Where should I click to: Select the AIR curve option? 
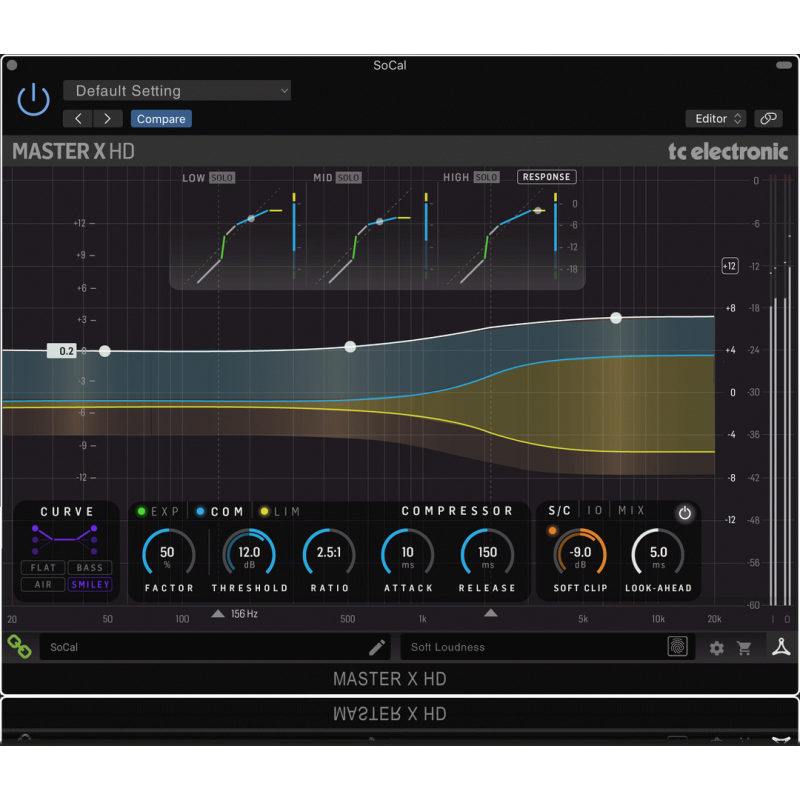tap(43, 584)
